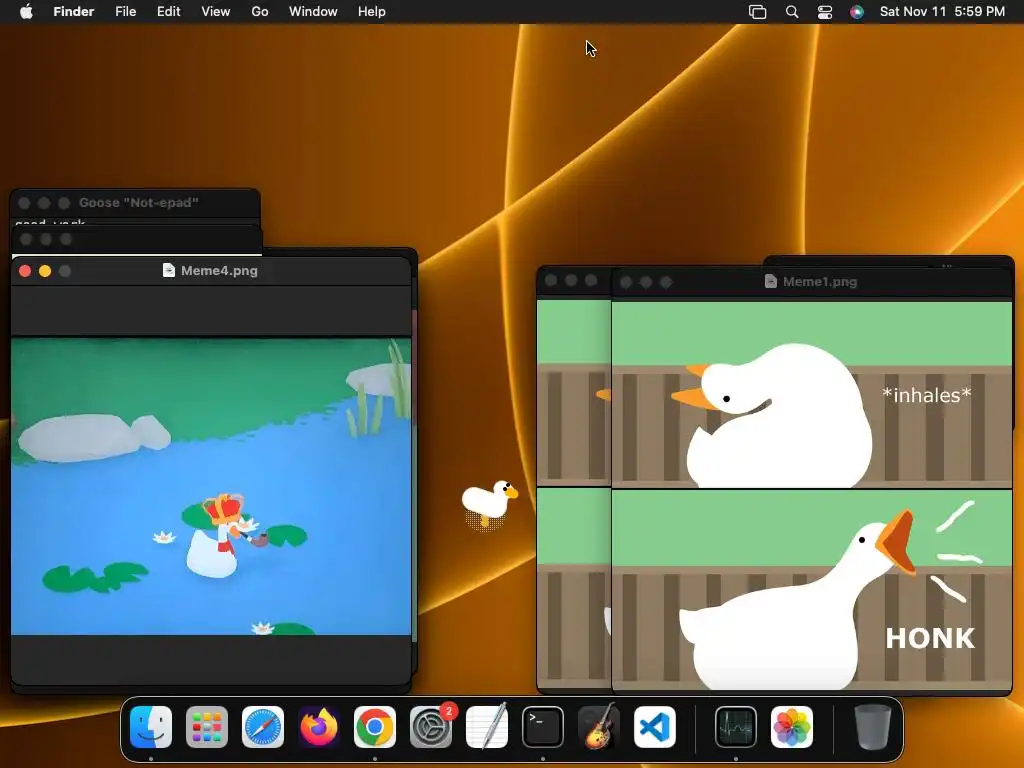
Task: Open Finder from the Dock
Action: [x=151, y=727]
